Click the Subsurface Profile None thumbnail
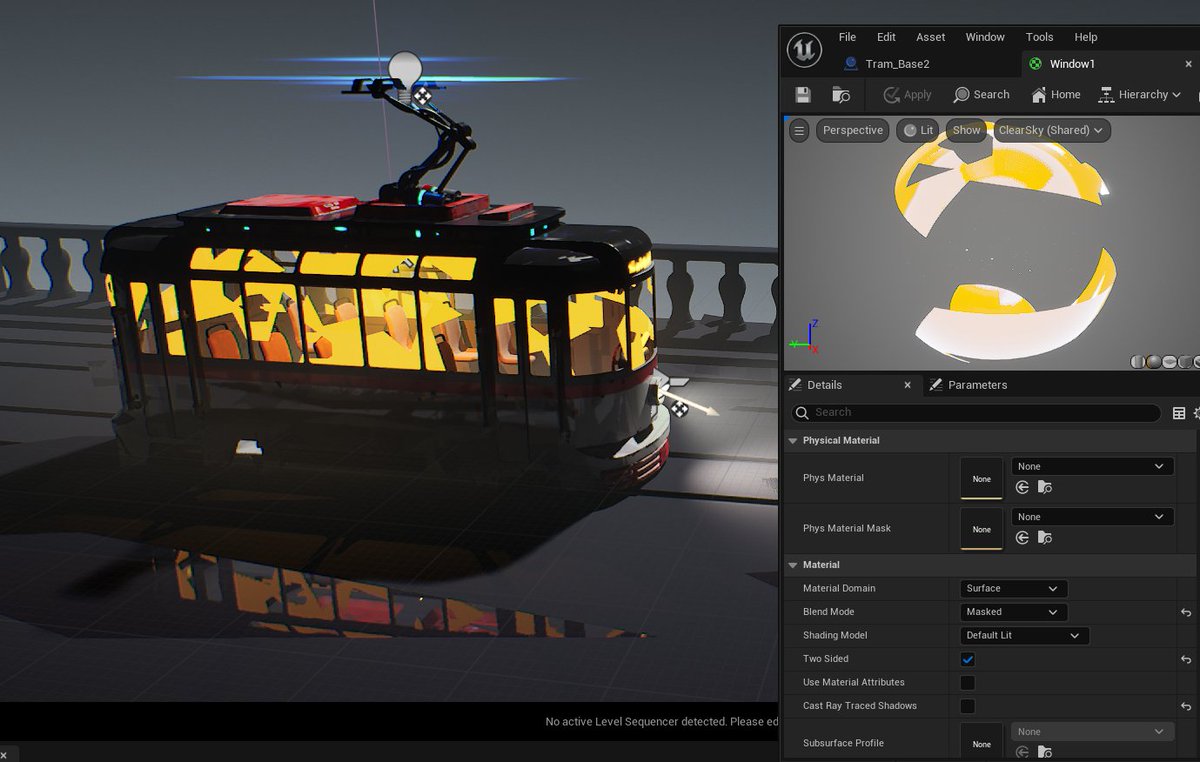This screenshot has width=1200, height=762. pos(981,742)
